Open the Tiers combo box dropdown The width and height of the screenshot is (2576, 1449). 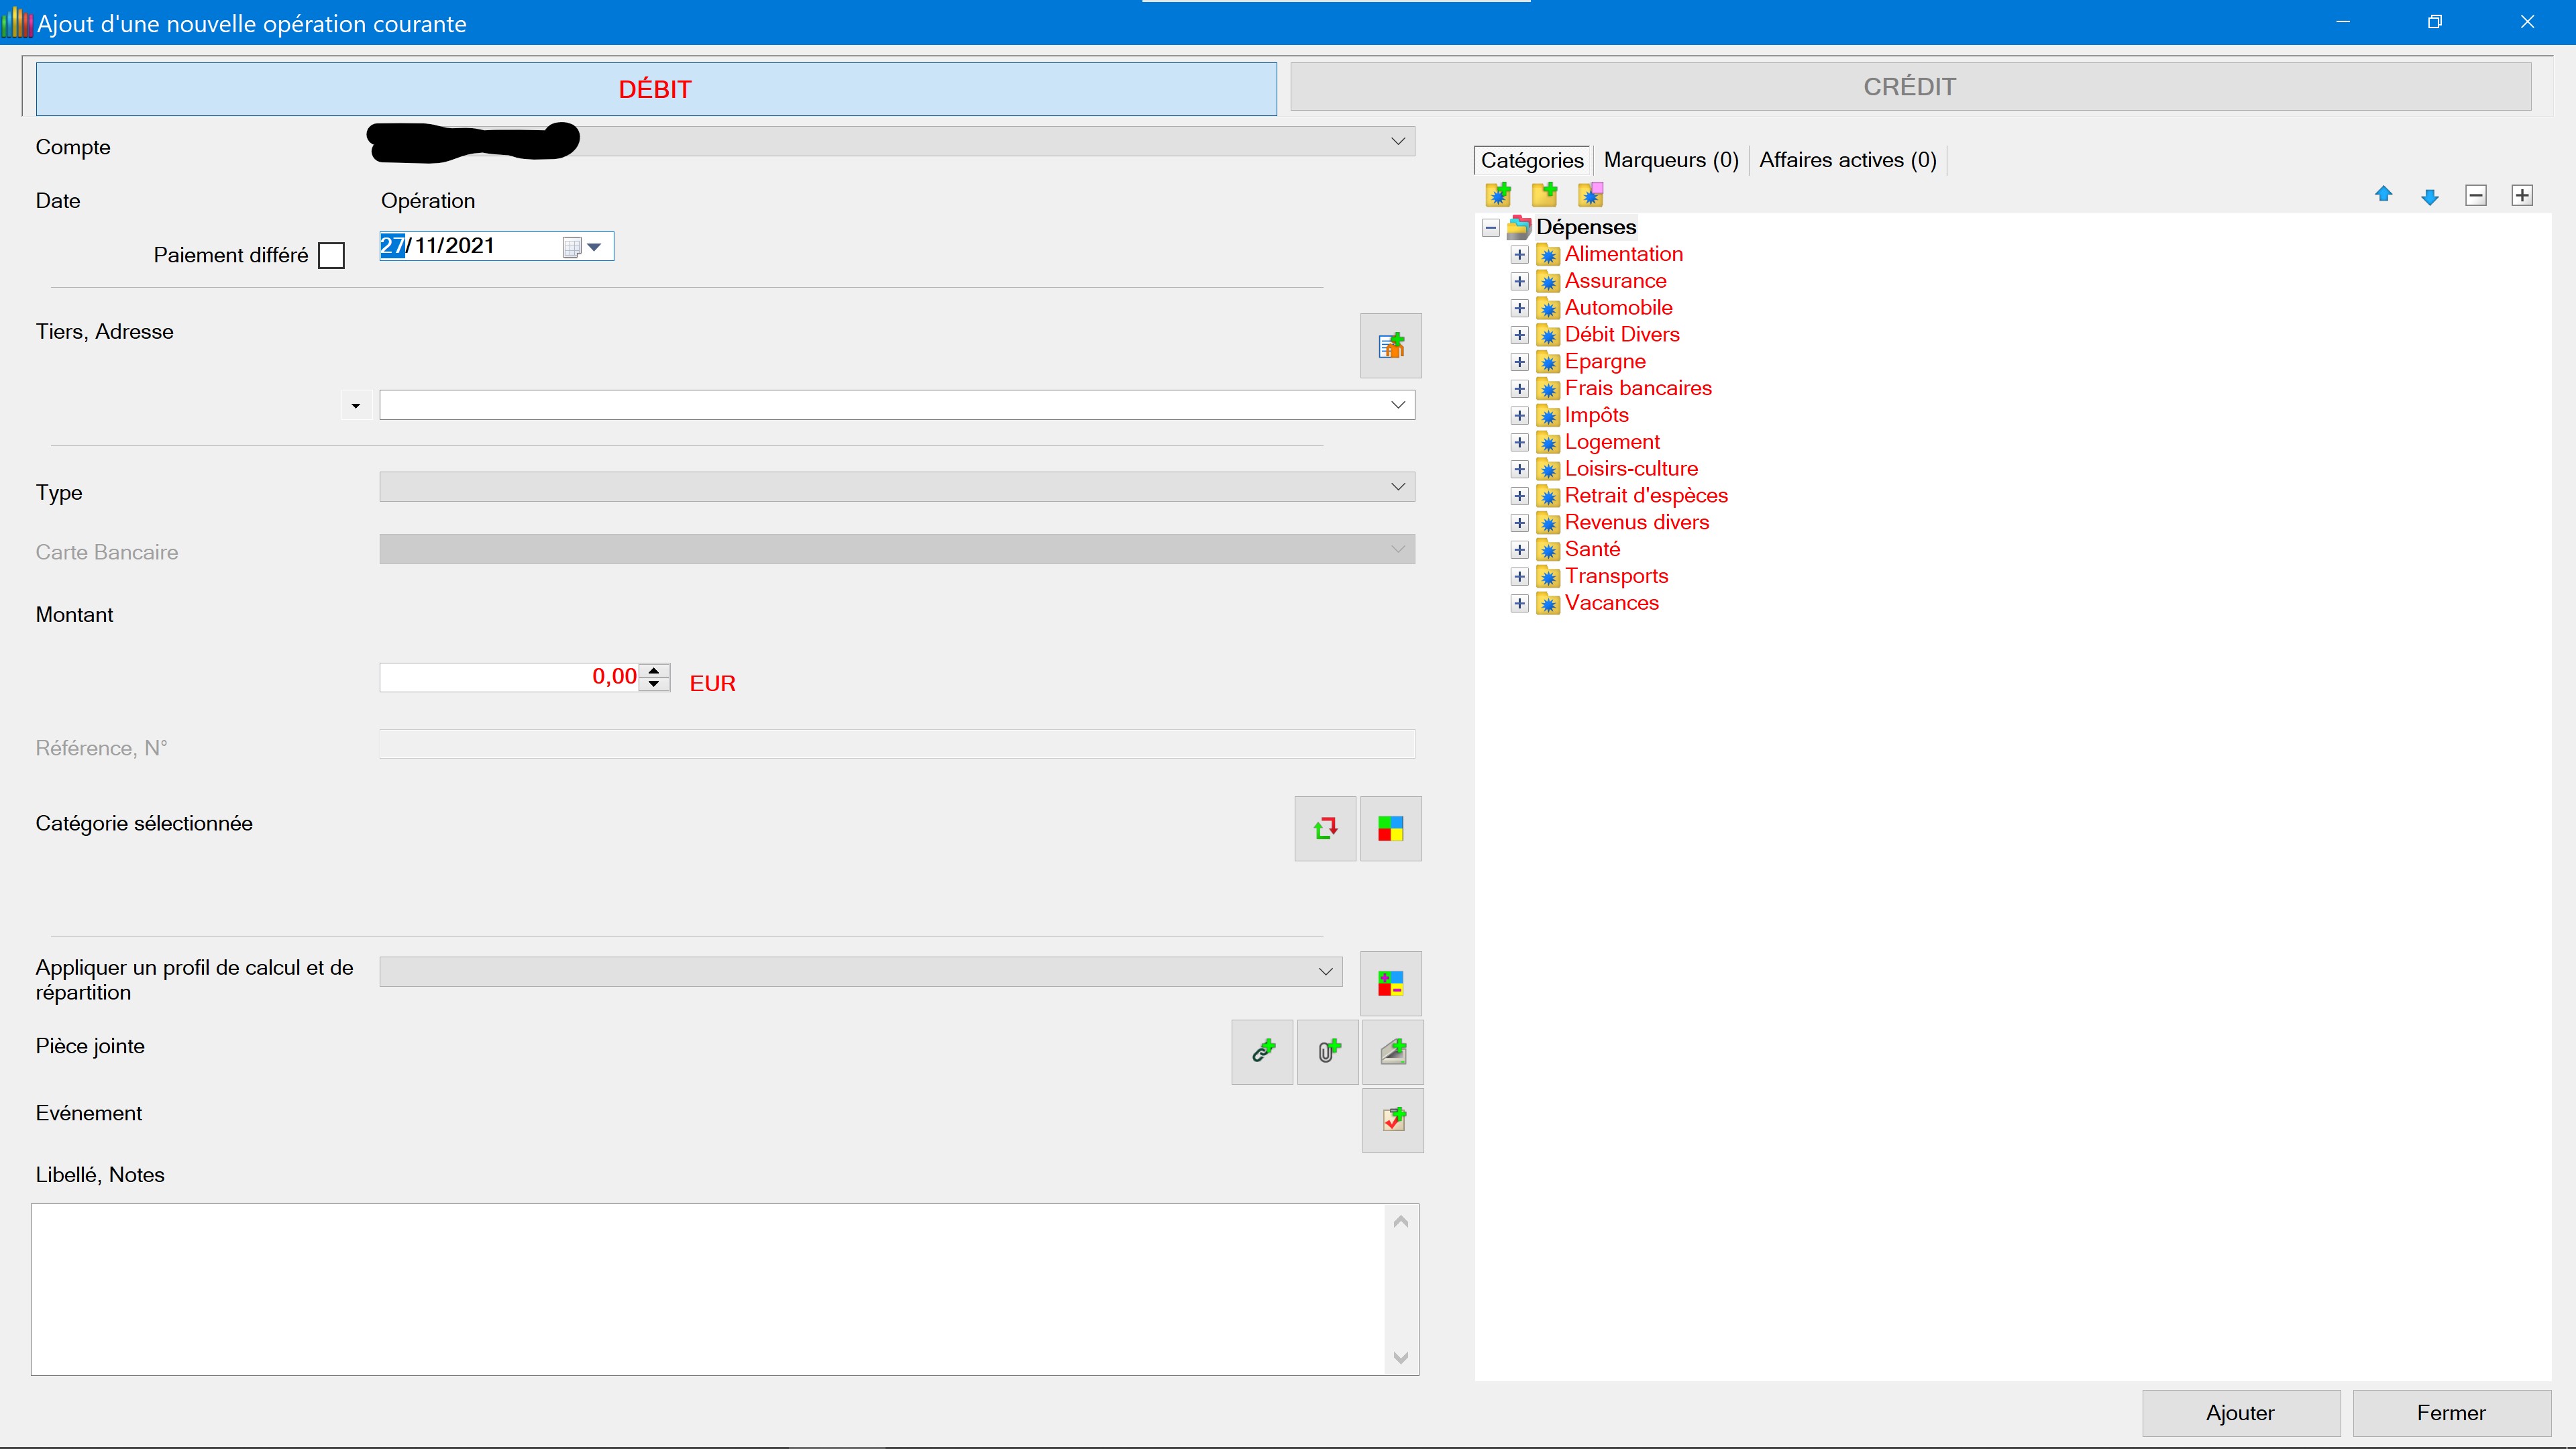[1398, 405]
